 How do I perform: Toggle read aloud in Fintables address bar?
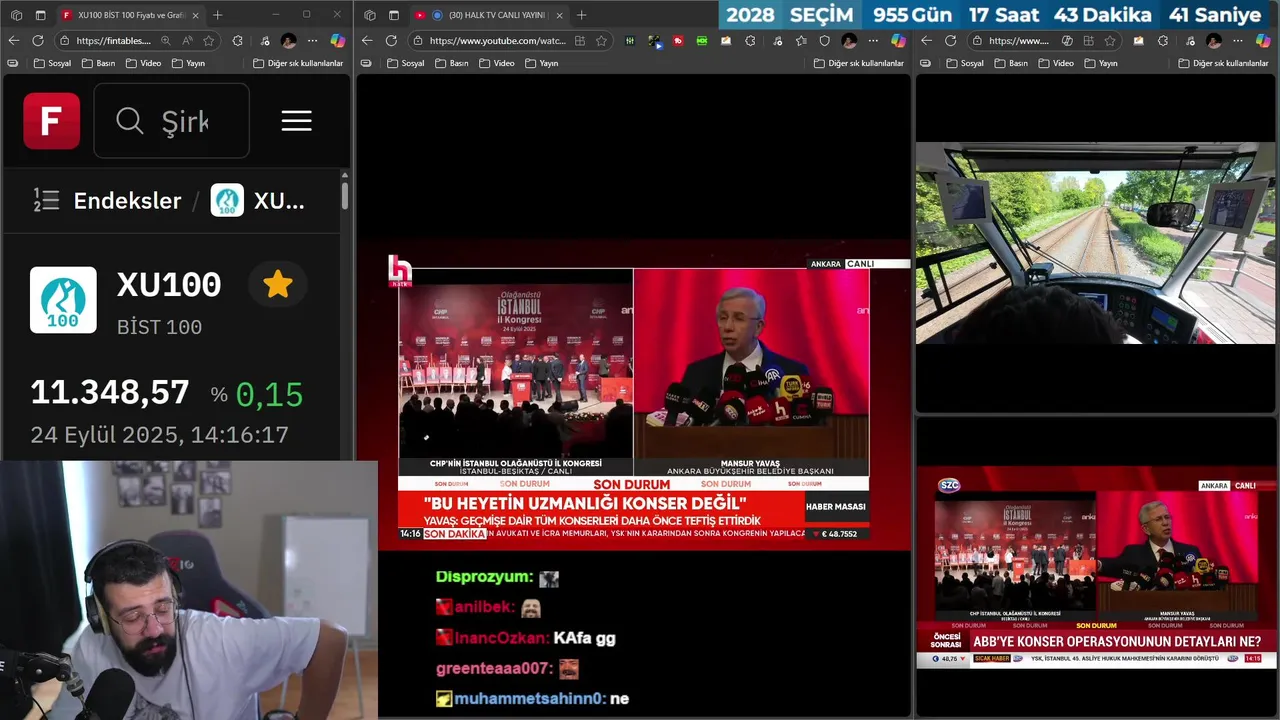pyautogui.click(x=187, y=40)
